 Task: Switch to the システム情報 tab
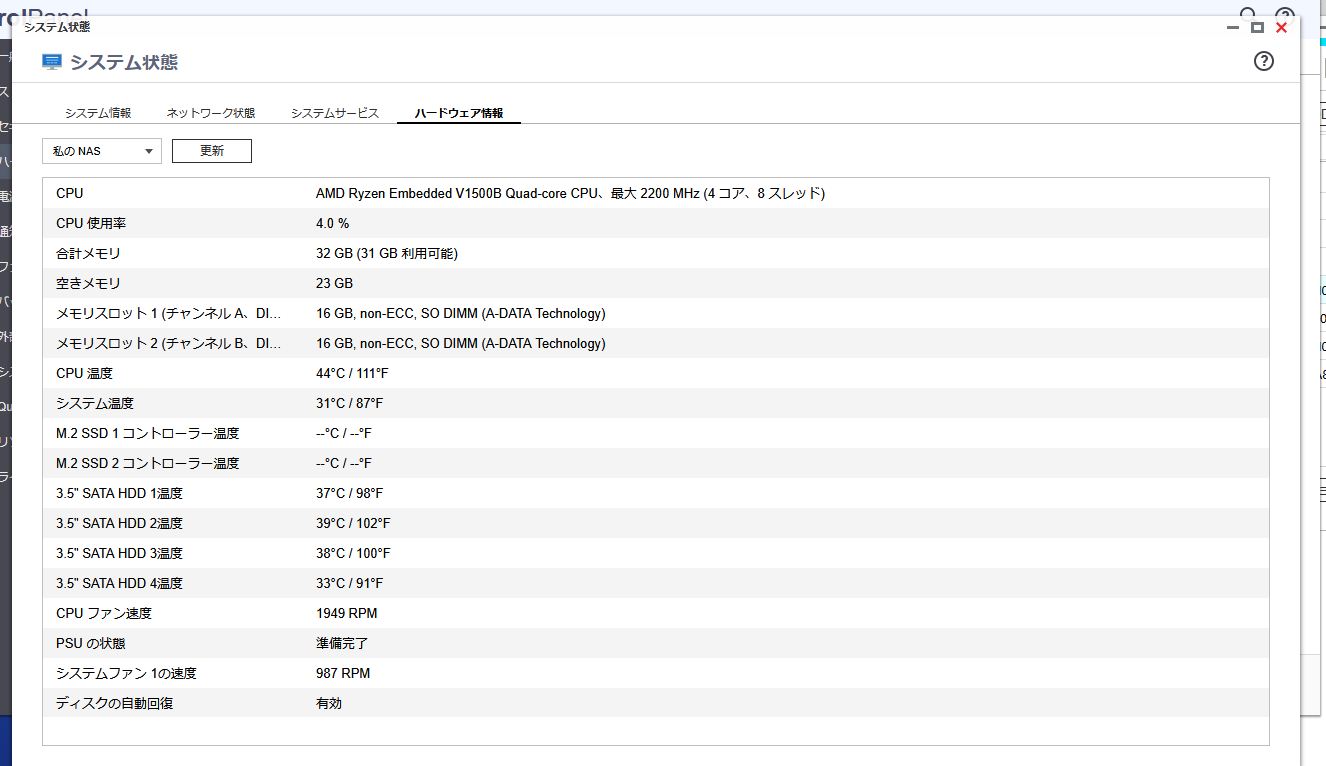pos(98,113)
